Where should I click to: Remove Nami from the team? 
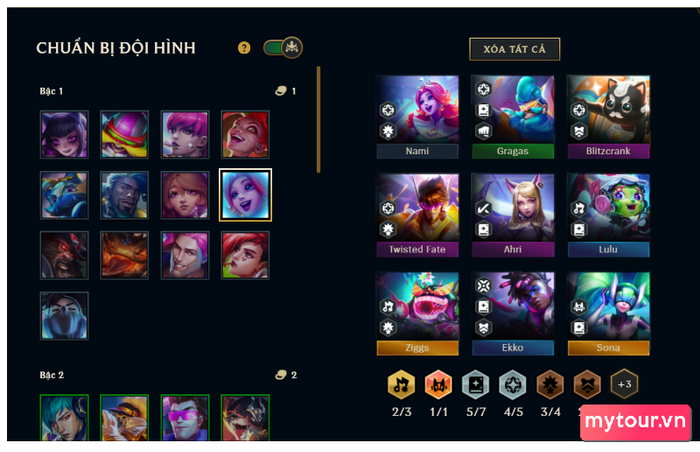pos(417,117)
